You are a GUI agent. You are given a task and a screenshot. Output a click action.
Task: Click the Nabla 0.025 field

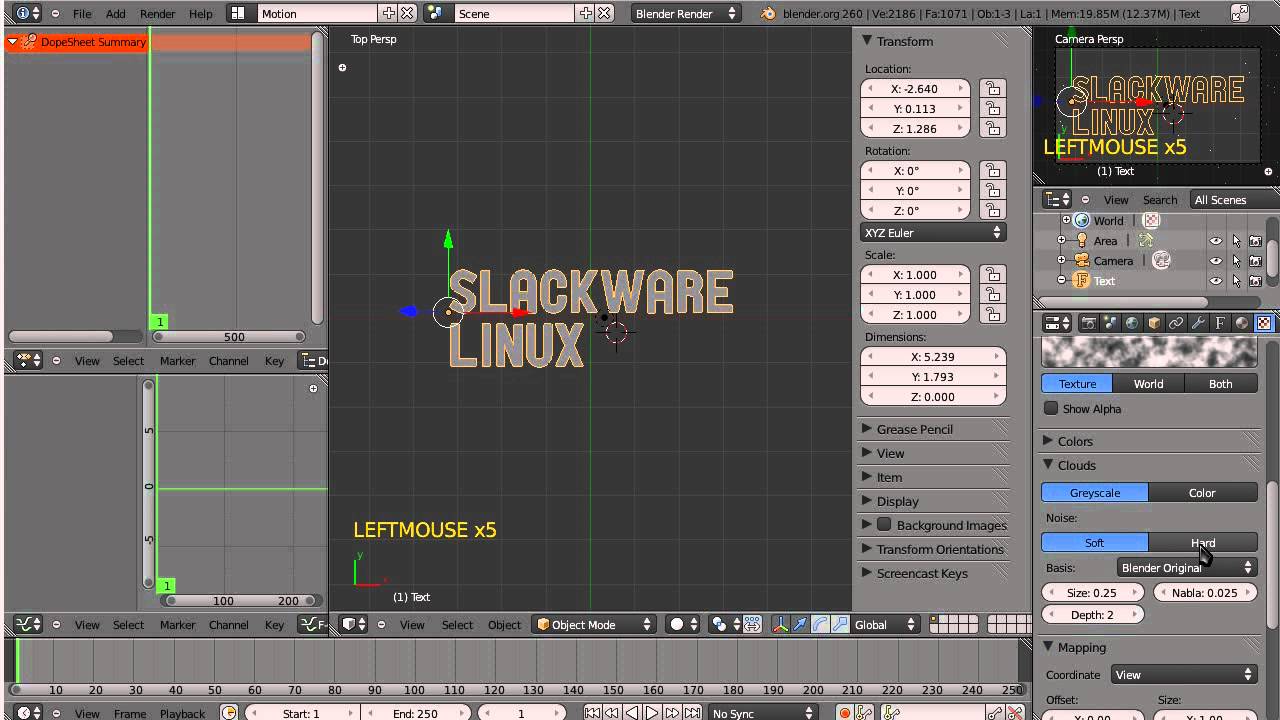1205,592
